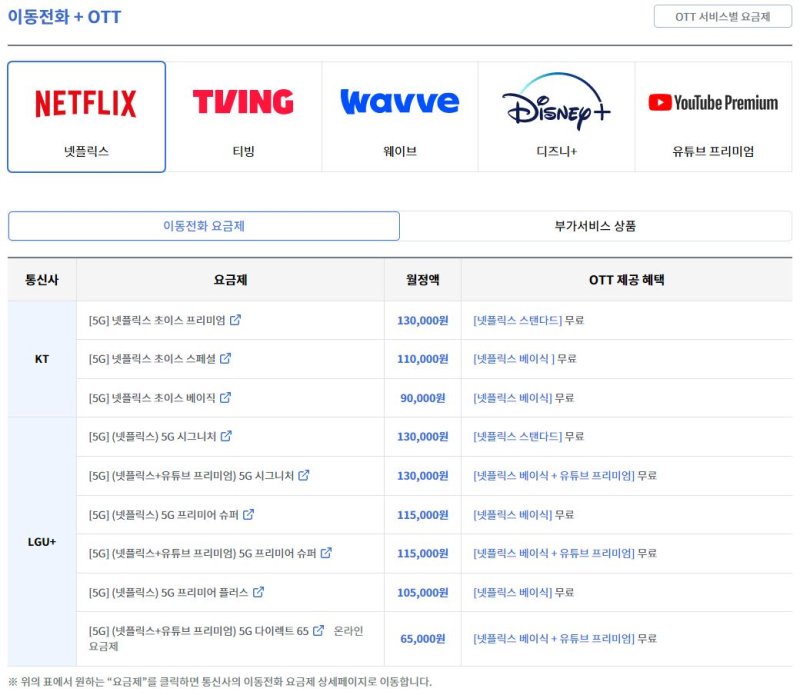Select the TVING logo card

pyautogui.click(x=243, y=117)
